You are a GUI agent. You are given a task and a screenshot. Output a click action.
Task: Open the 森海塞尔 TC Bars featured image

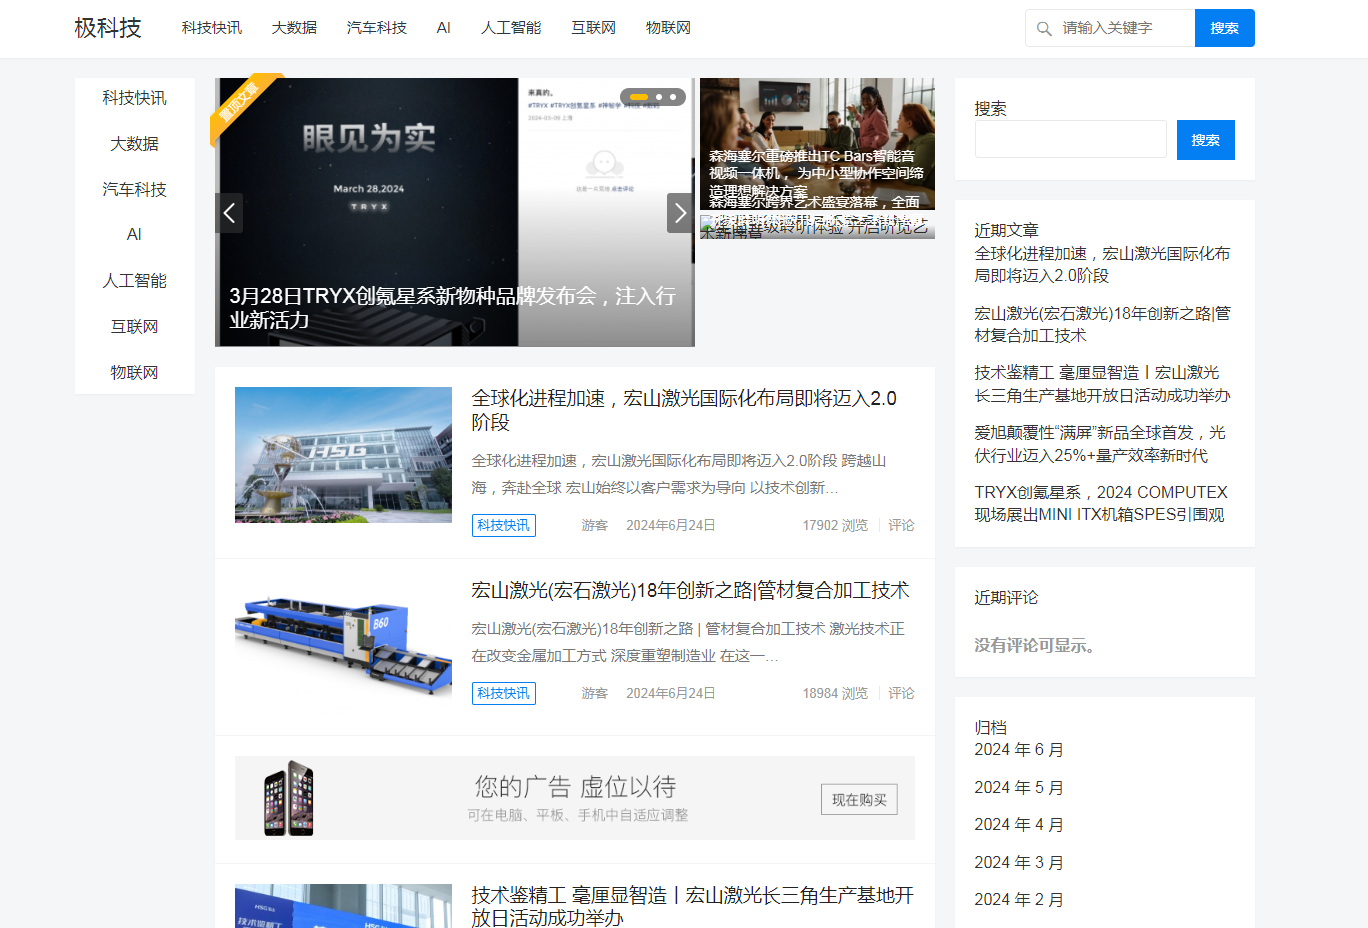click(x=817, y=143)
